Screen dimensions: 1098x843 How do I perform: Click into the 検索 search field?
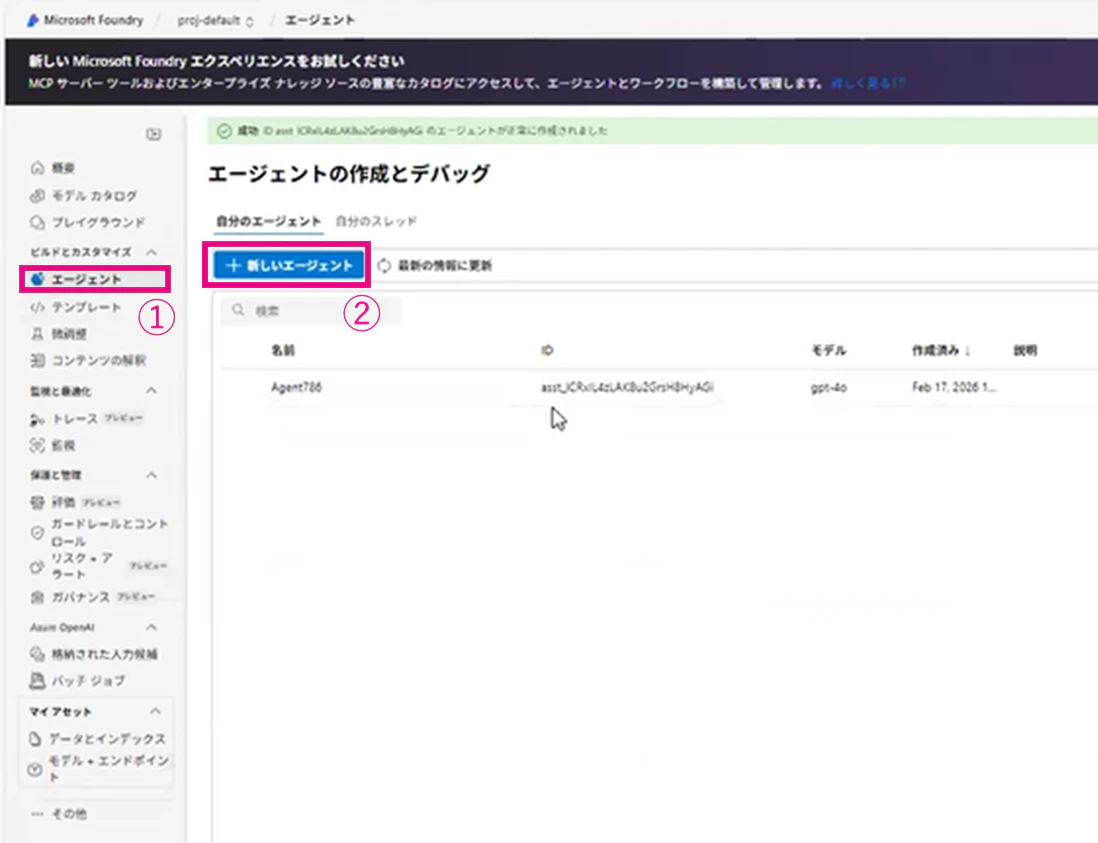coord(311,310)
